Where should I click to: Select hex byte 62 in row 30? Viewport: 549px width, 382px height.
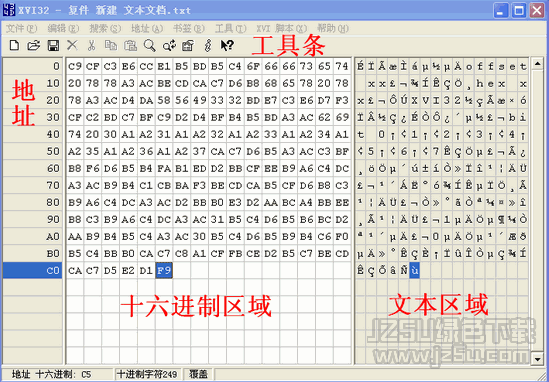tap(325, 117)
